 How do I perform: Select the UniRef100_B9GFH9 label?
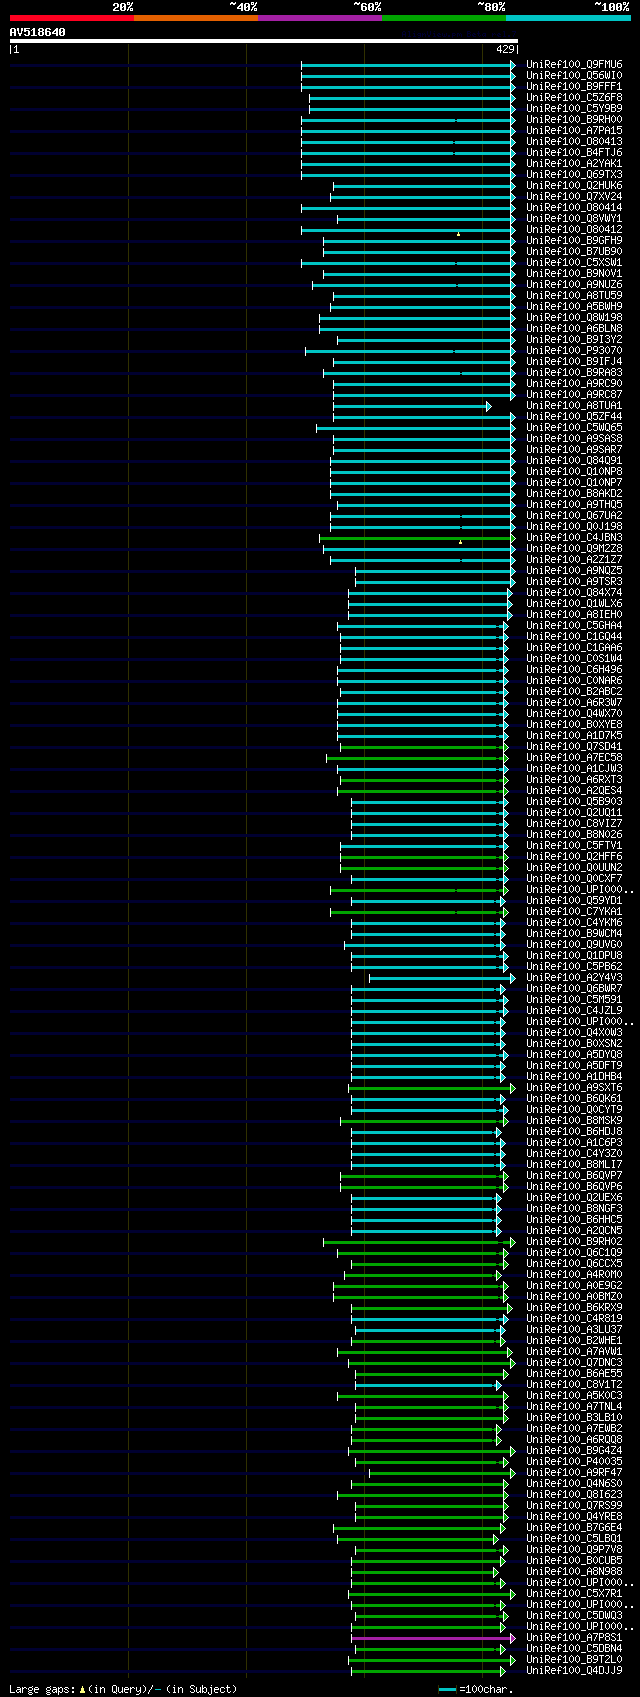point(574,241)
